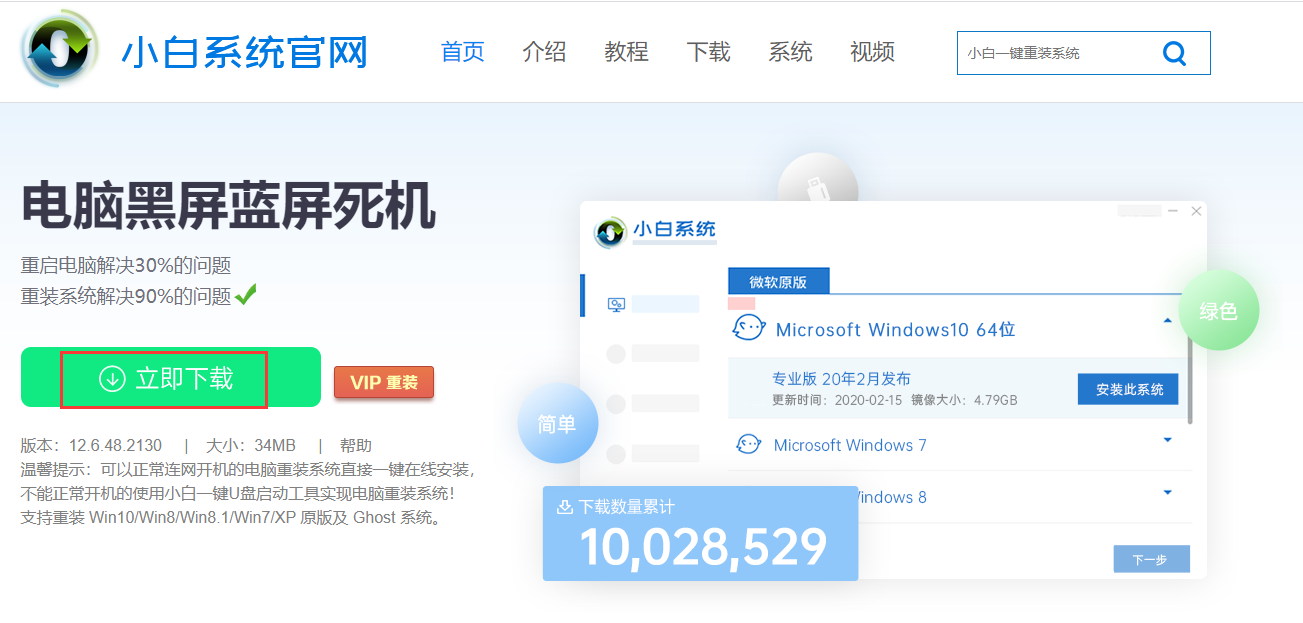Minimize the installer preview window
The width and height of the screenshot is (1303, 623).
click(1173, 212)
